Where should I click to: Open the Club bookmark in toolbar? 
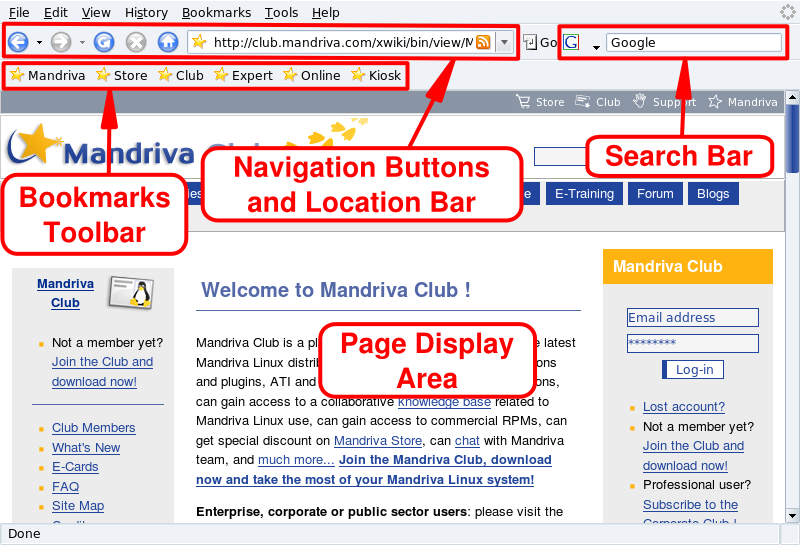181,76
